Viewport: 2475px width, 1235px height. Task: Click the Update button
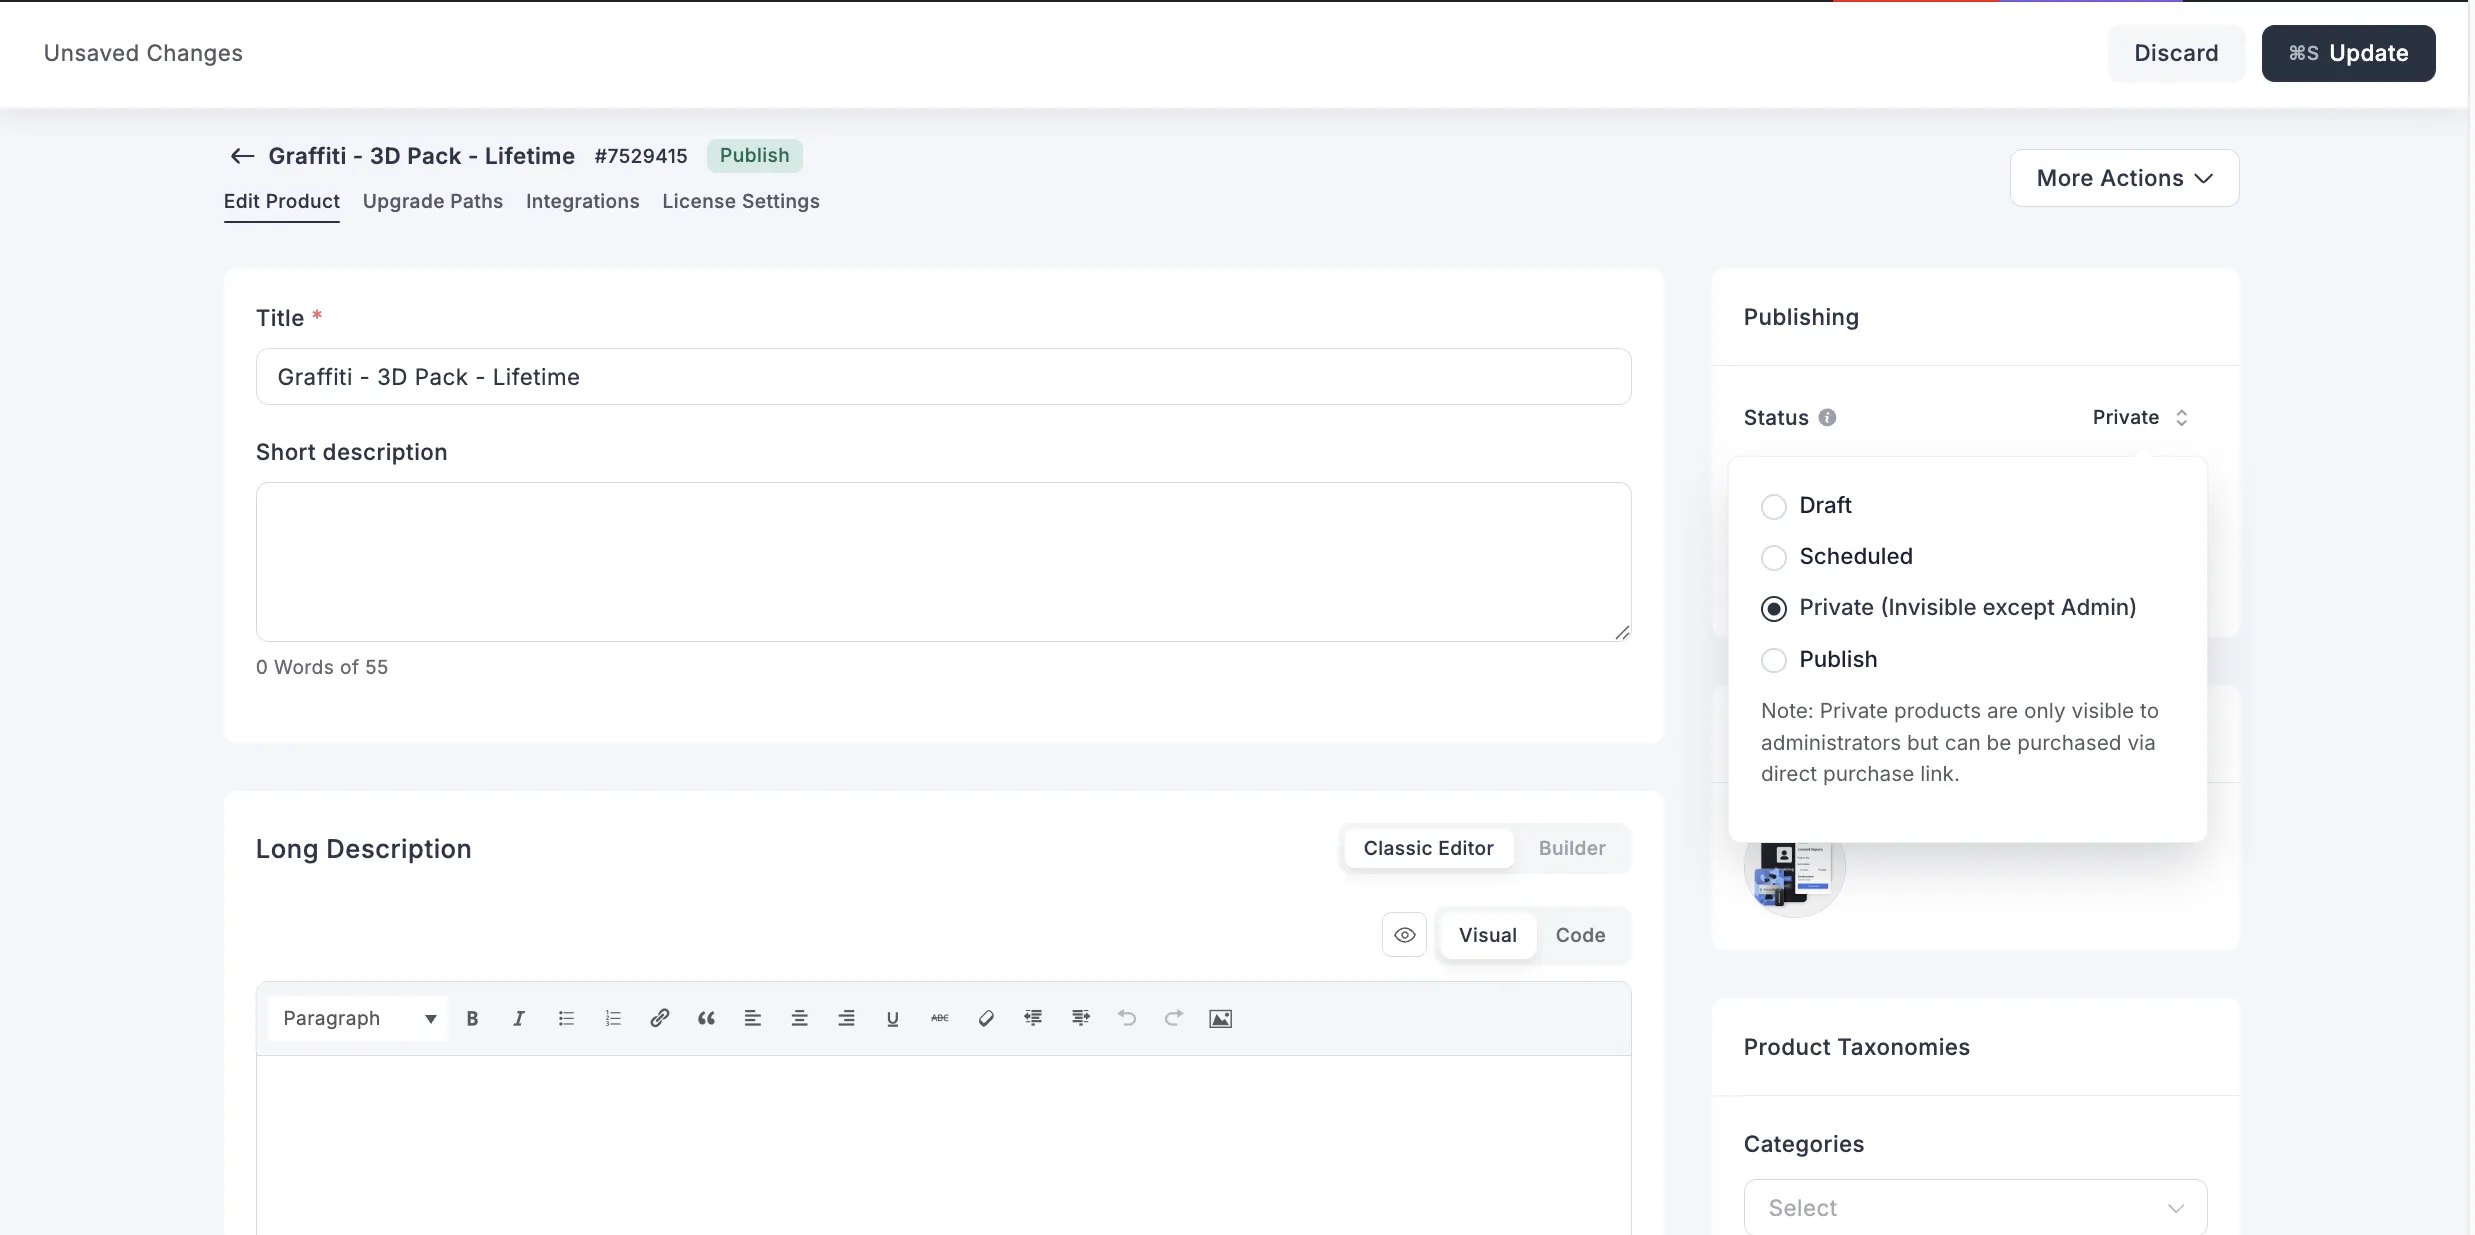(2347, 53)
